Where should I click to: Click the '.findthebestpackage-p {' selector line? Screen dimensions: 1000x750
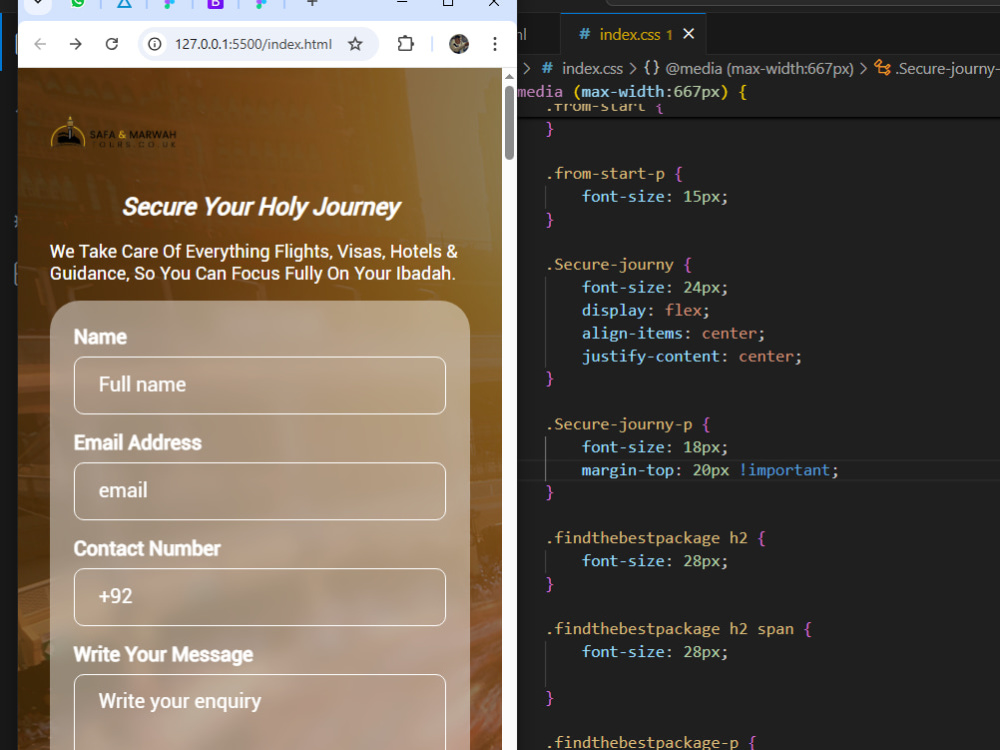coord(651,742)
